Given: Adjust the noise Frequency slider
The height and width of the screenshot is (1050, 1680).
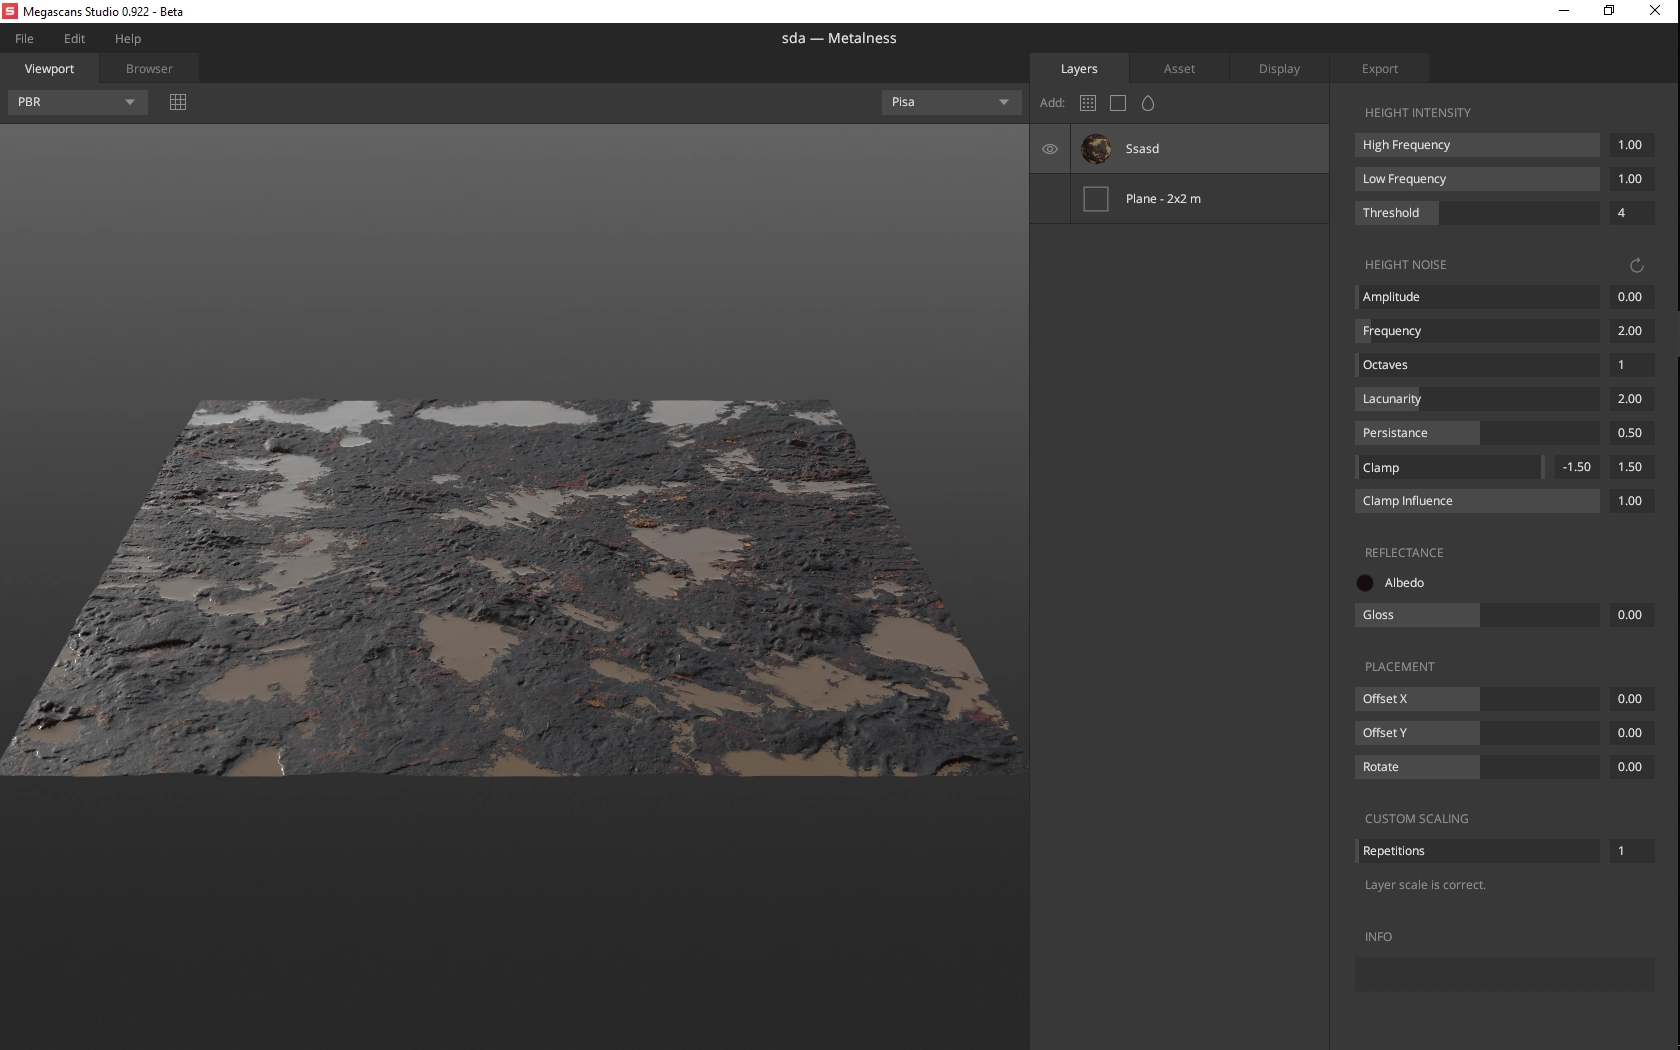Looking at the screenshot, I should pyautogui.click(x=1477, y=331).
